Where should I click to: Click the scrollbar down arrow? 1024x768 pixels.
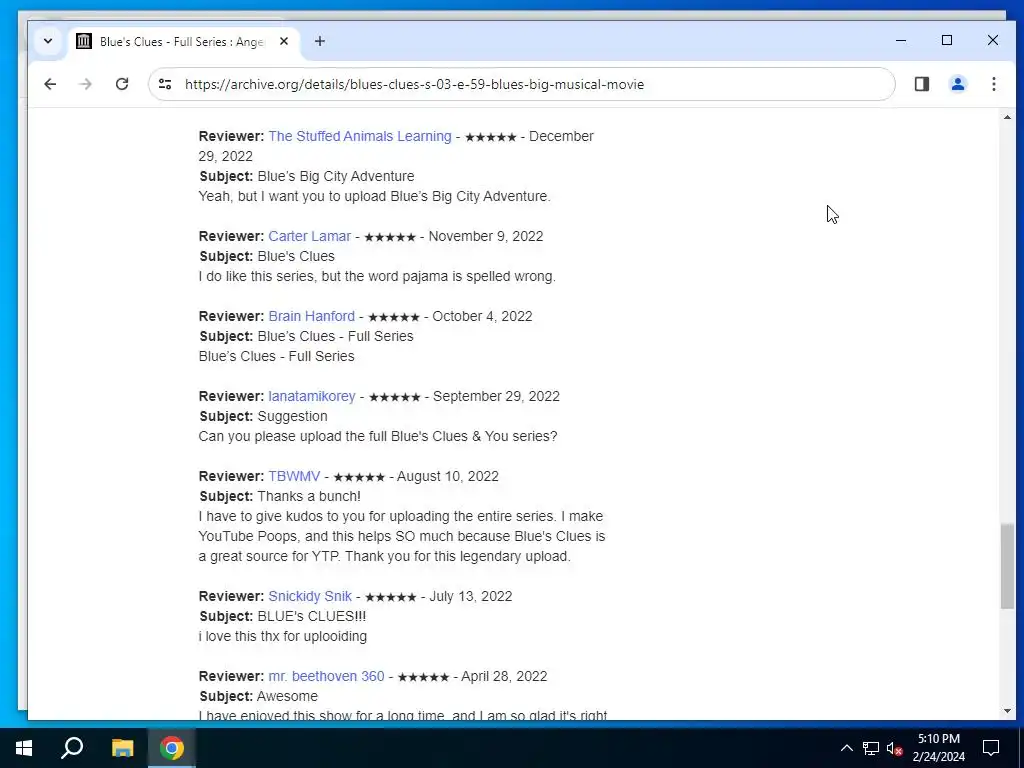(1007, 711)
